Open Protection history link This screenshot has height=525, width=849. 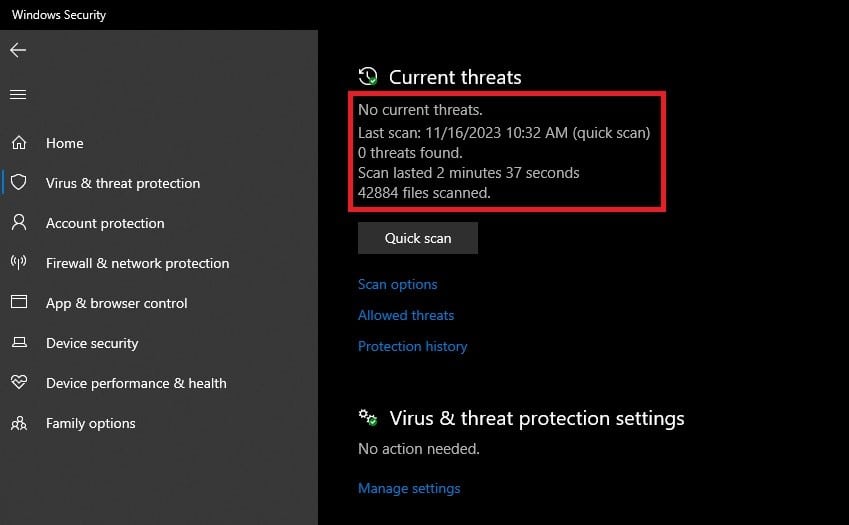coord(413,346)
